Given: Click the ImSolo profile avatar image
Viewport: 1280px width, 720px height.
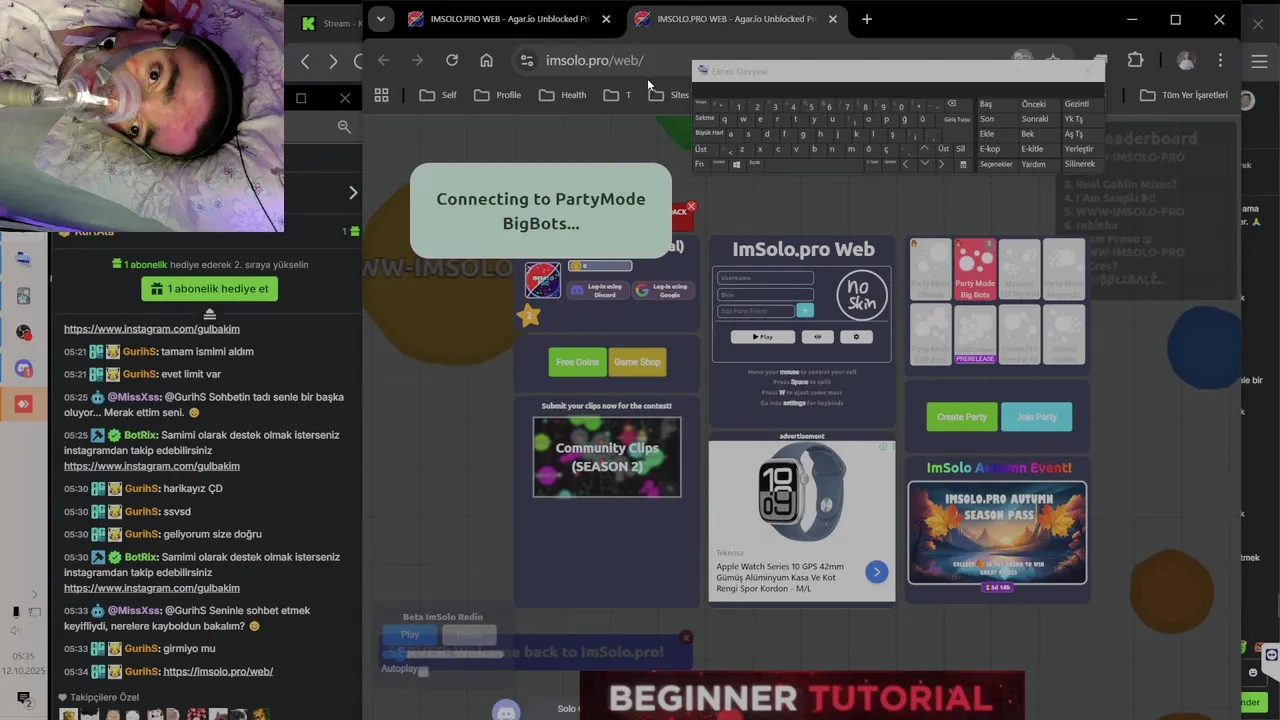Looking at the screenshot, I should [x=543, y=280].
